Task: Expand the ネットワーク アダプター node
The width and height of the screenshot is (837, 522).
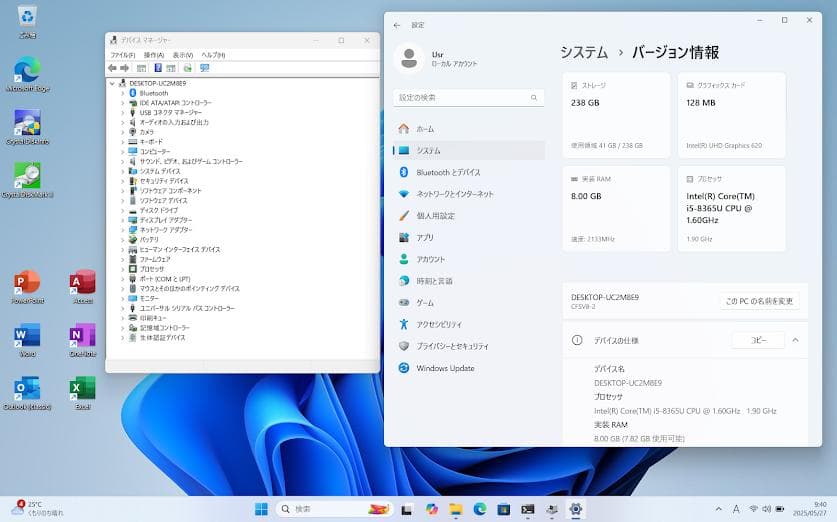Action: [122, 230]
